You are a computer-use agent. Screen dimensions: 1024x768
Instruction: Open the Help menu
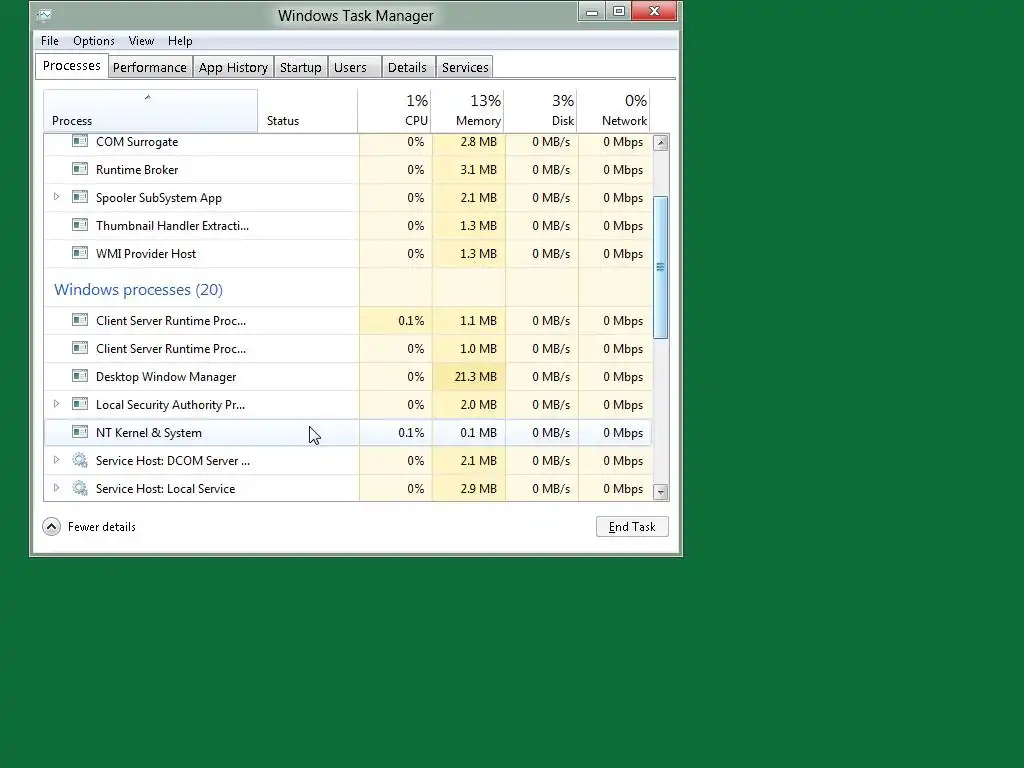point(180,40)
